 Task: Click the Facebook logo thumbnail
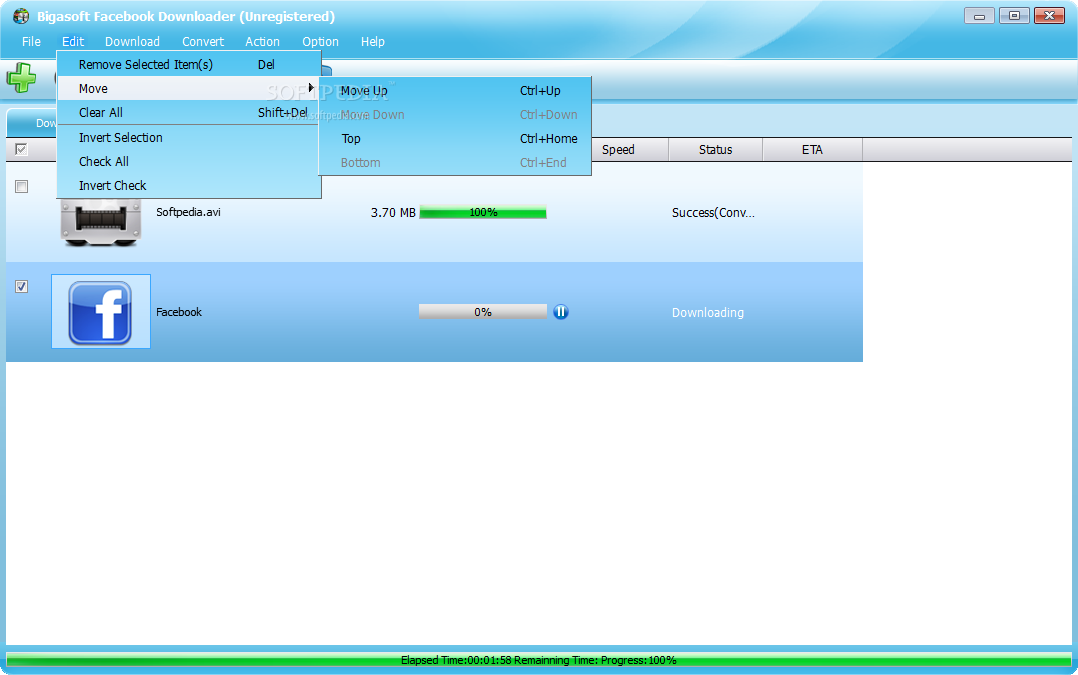tap(100, 311)
